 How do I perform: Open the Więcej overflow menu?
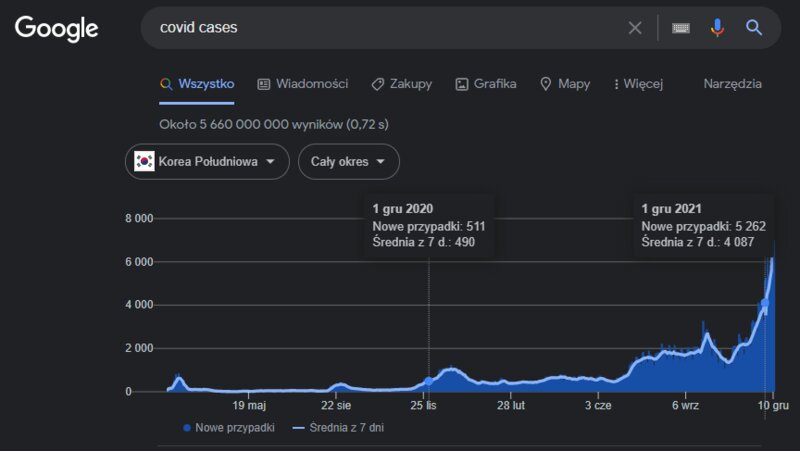pyautogui.click(x=638, y=84)
